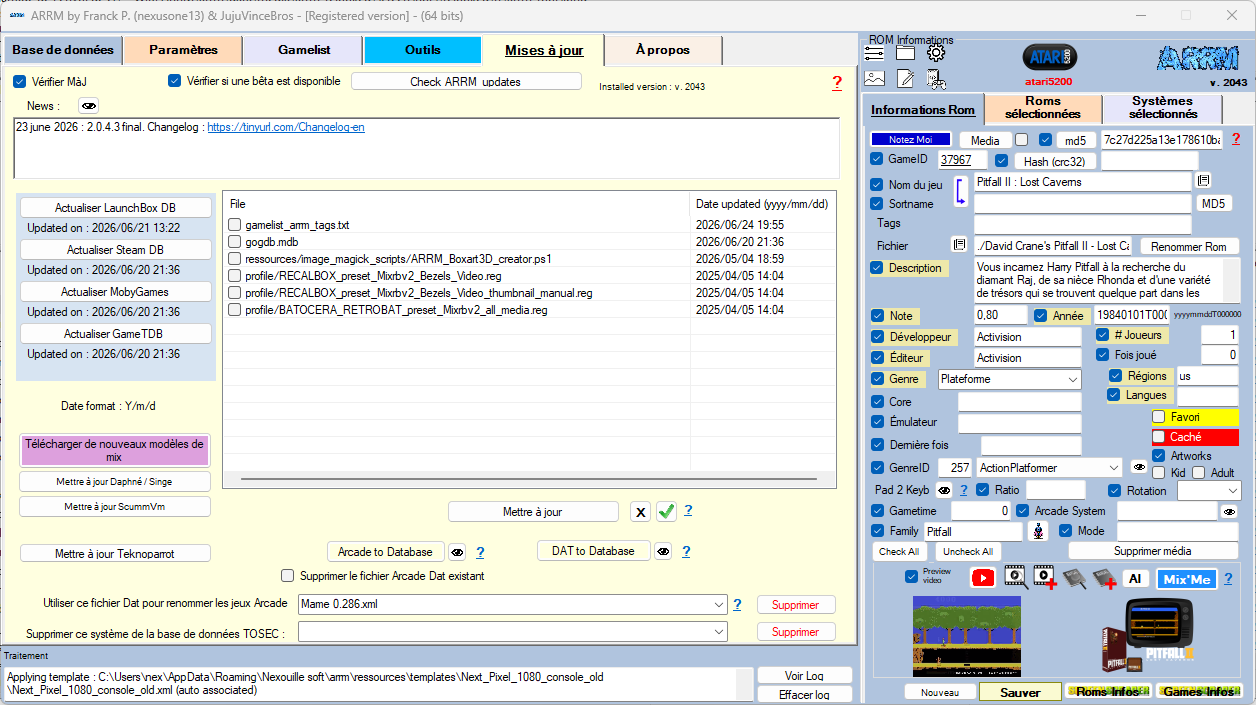
Task: Open the À propos tab
Action: tap(662, 50)
